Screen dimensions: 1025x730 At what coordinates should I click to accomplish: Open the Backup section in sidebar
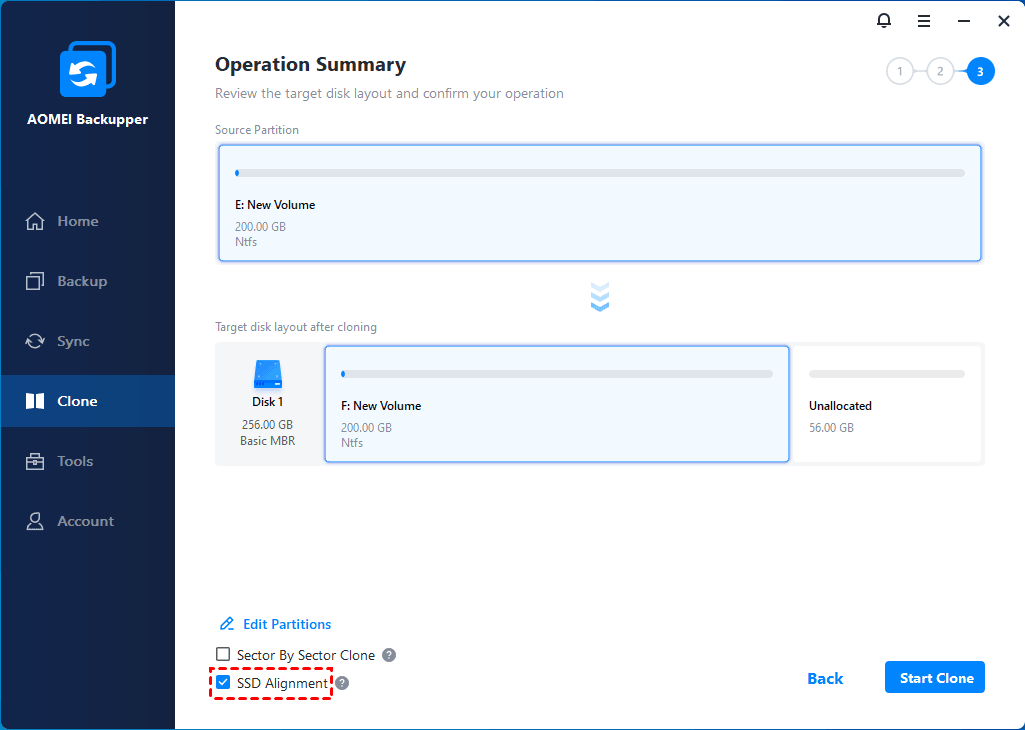click(x=81, y=281)
